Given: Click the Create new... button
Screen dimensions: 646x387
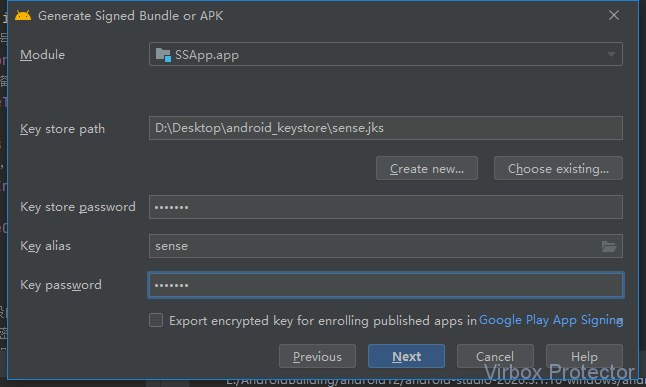Looking at the screenshot, I should tap(427, 168).
